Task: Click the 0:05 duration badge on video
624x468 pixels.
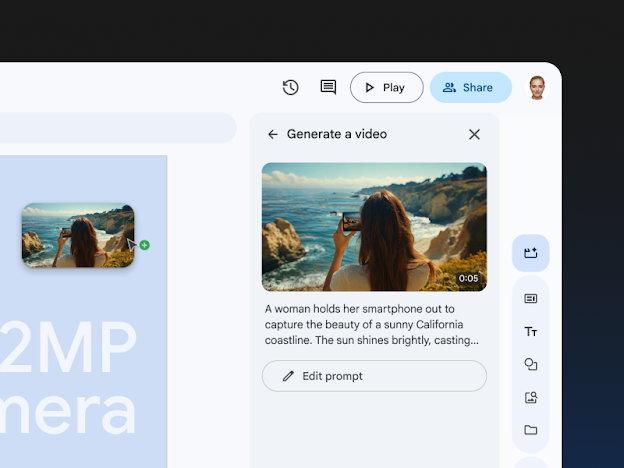Action: [468, 279]
